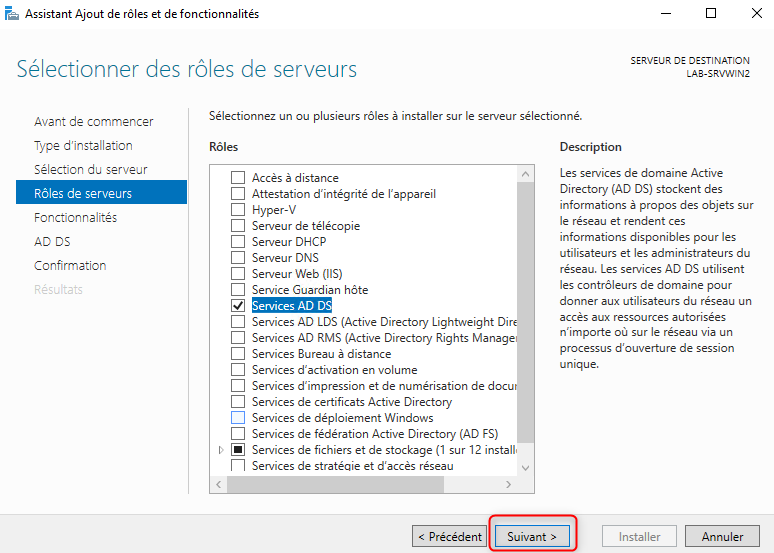
Task: Enable Services de certificats Active Directory
Action: click(238, 401)
